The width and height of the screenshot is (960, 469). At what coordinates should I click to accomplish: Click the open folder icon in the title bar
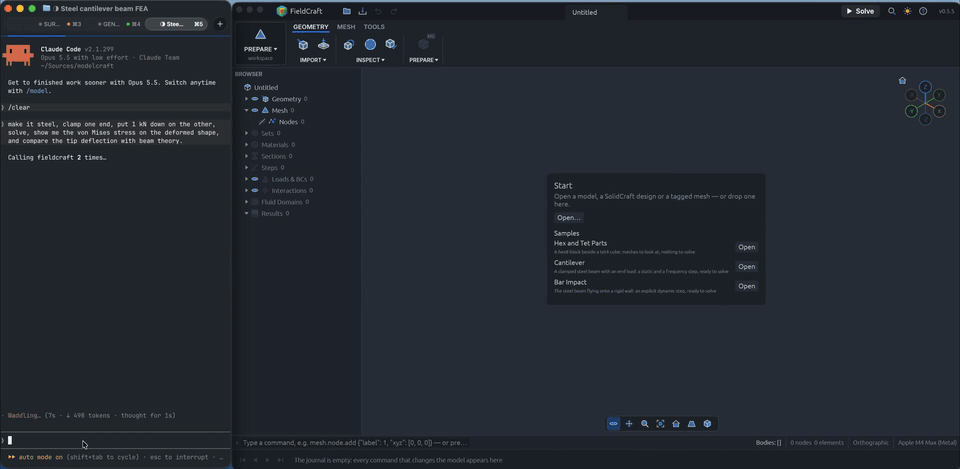click(347, 11)
